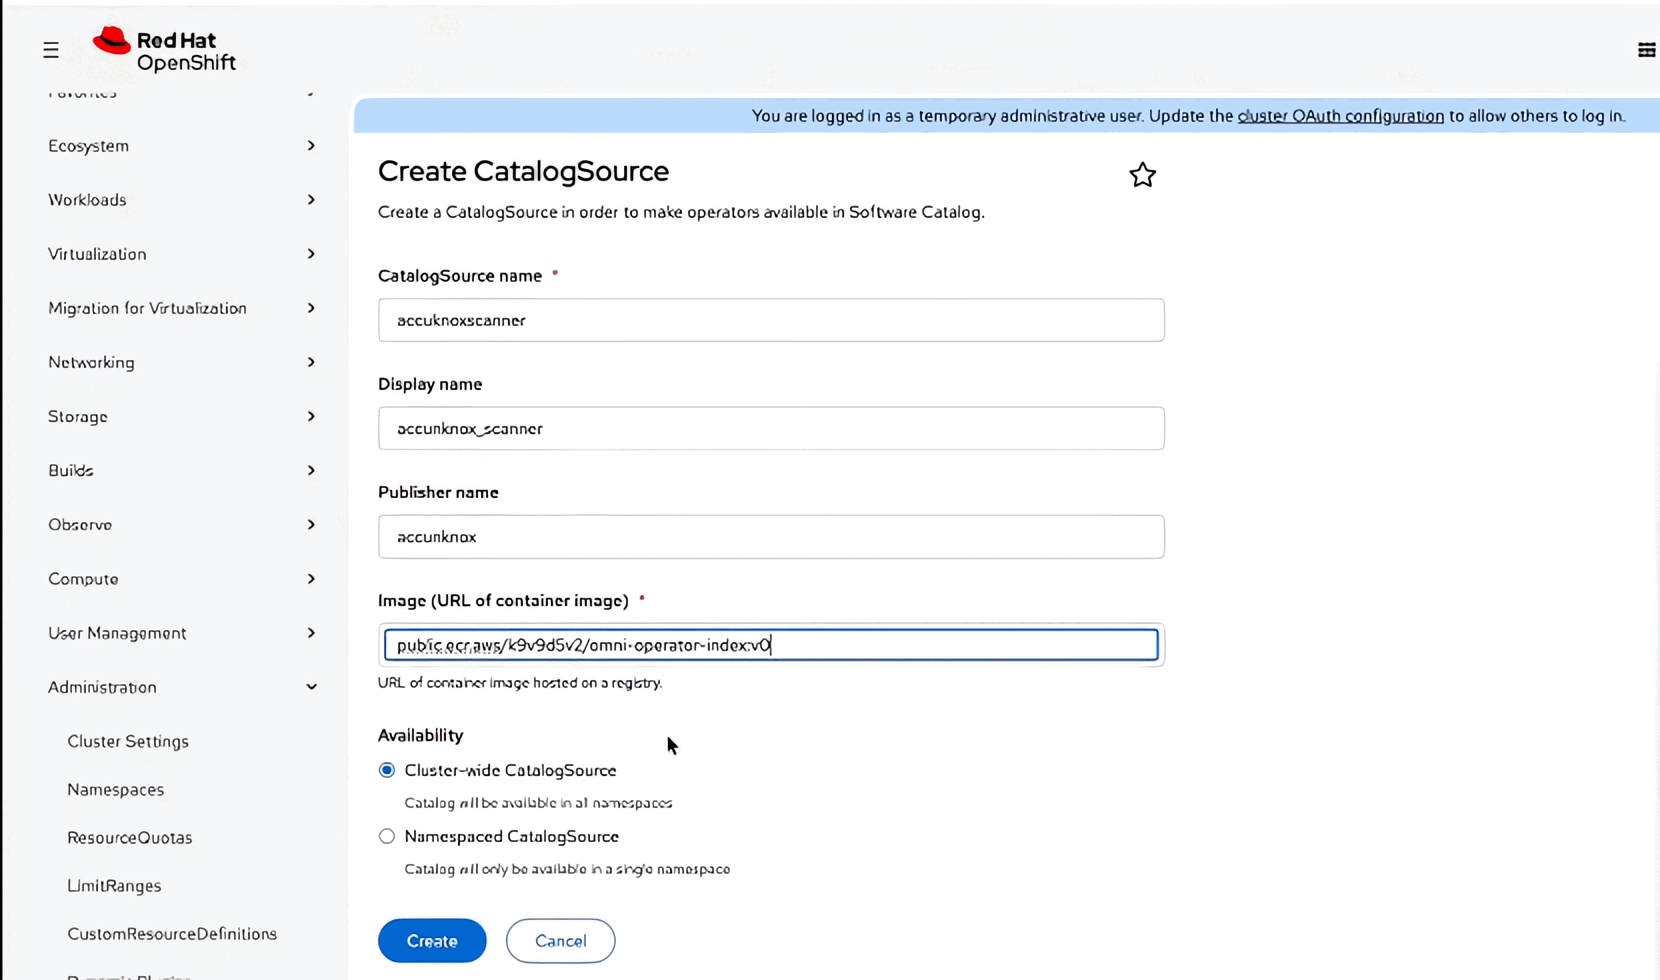Collapse the Administration navigation section

click(182, 687)
